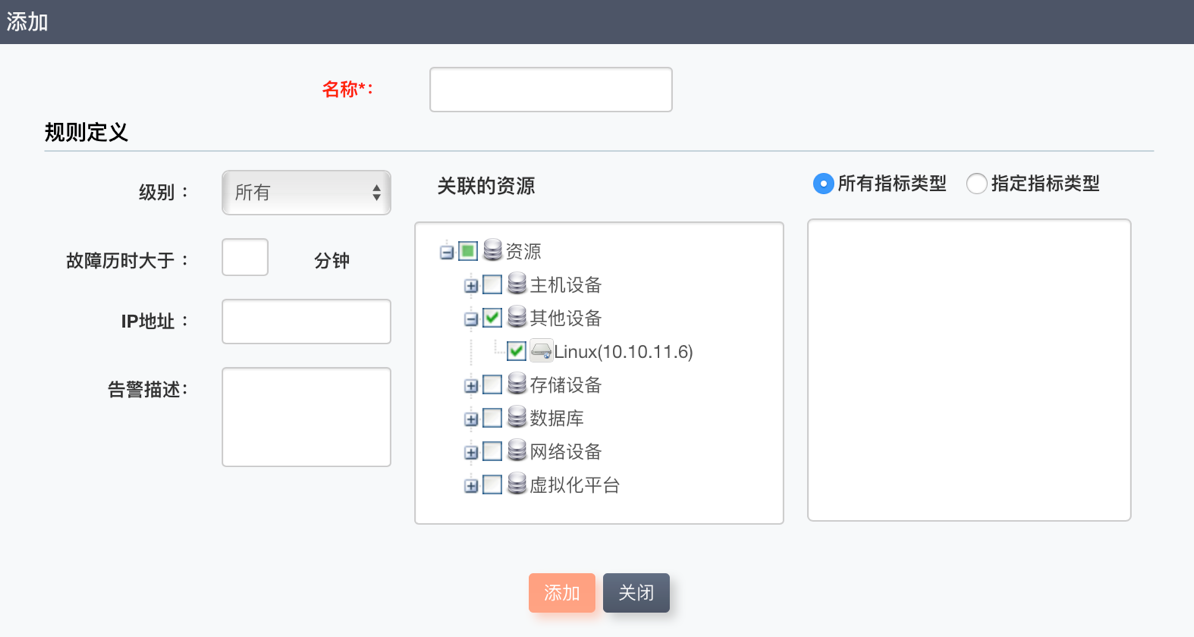The image size is (1194, 637).
Task: Click the 其他设备 database icon
Action: (x=516, y=317)
